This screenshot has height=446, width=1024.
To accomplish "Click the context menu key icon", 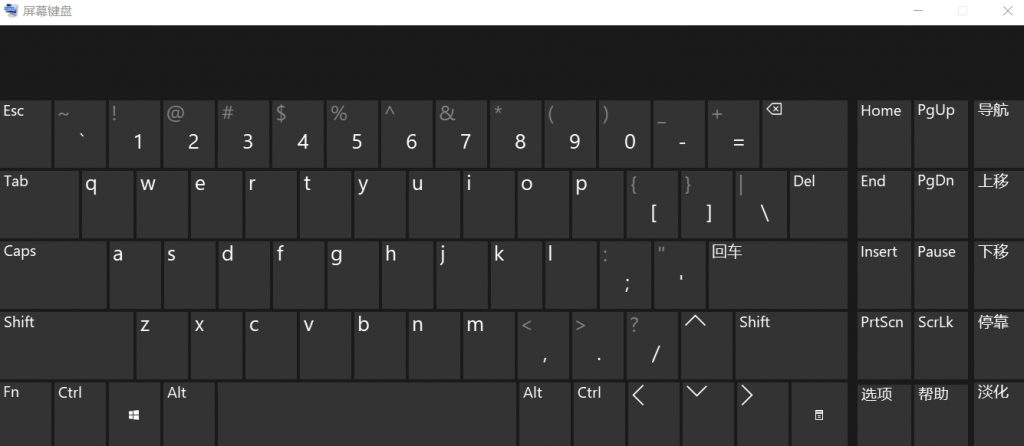I will pos(818,415).
